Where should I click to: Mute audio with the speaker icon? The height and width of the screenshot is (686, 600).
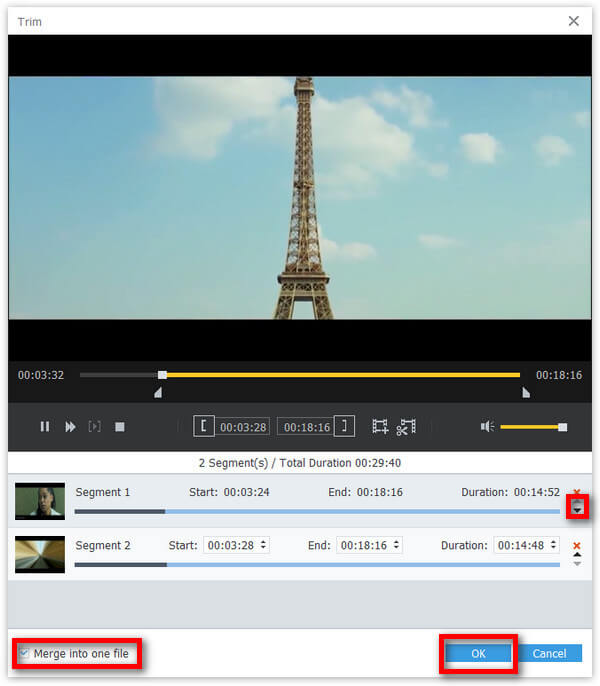pyautogui.click(x=487, y=427)
